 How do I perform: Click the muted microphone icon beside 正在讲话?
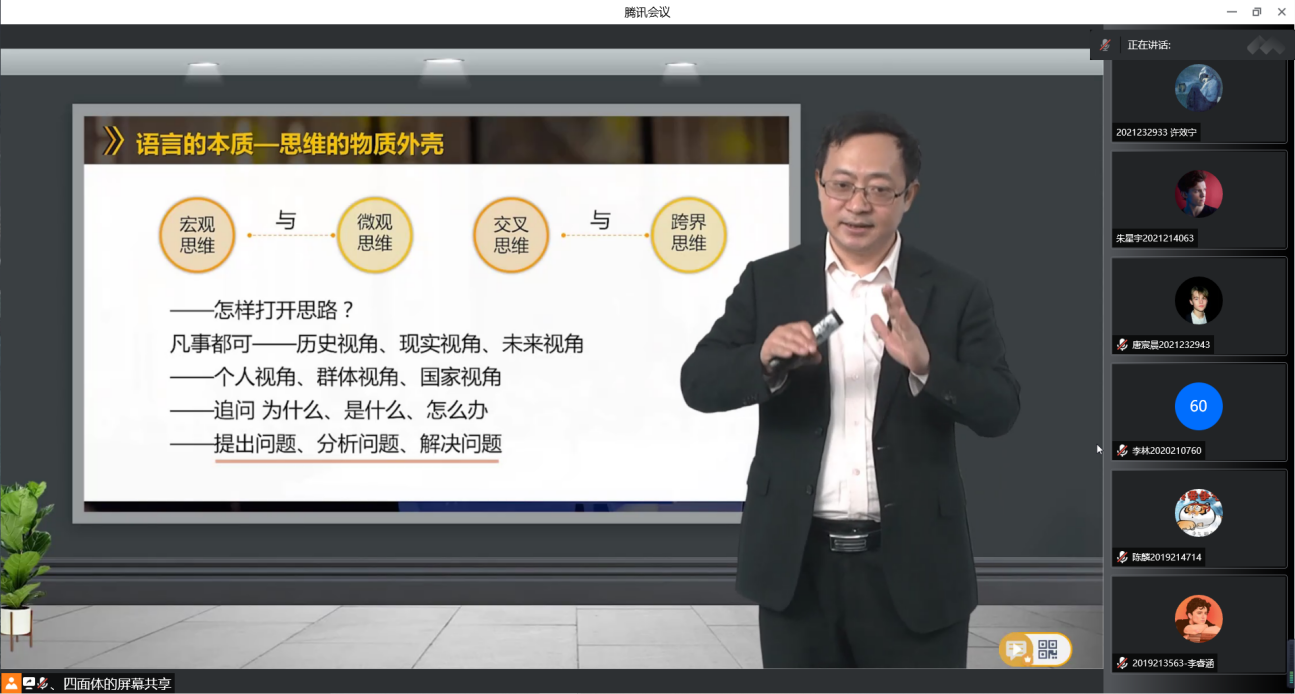(1105, 45)
